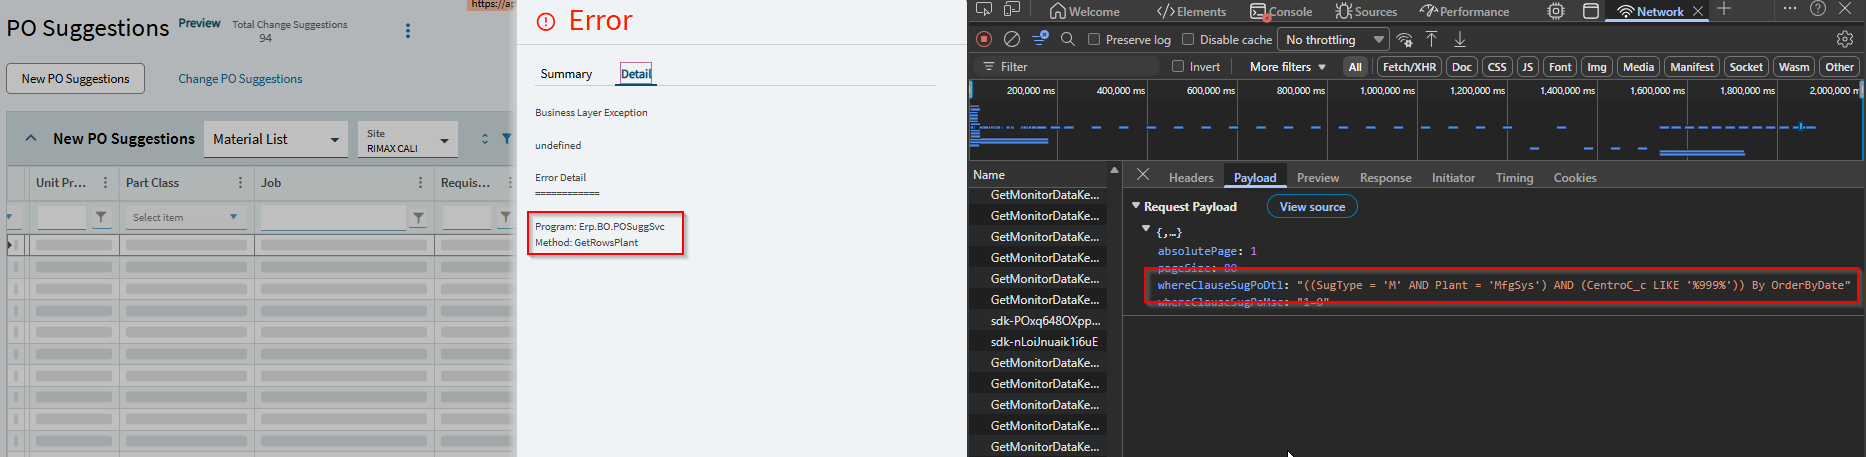The height and width of the screenshot is (457, 1866).
Task: Open the Performance tab in DevTools
Action: tap(1464, 11)
